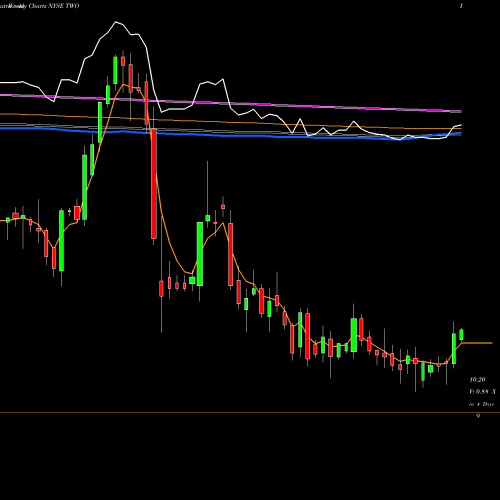Image resolution: width=500 pixels, height=500 pixels.
Task: Click the tallest red candlestick body
Action: point(154,184)
